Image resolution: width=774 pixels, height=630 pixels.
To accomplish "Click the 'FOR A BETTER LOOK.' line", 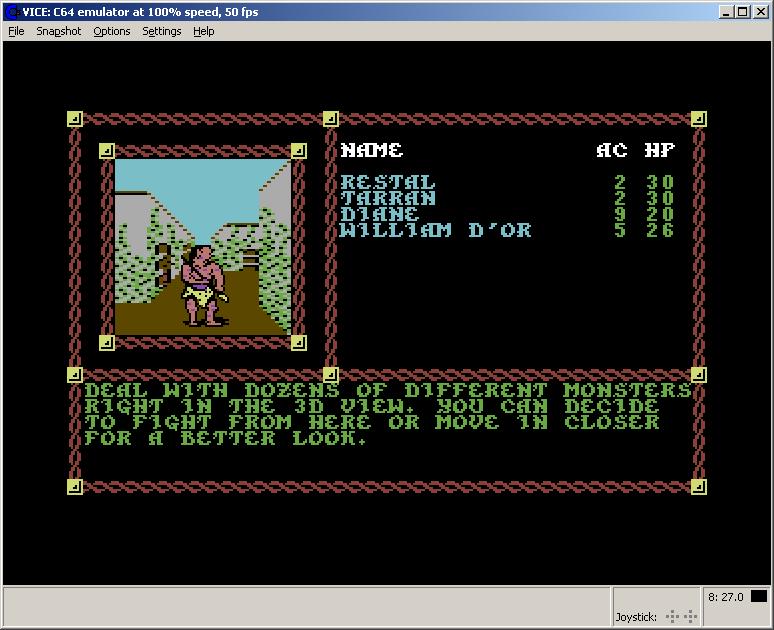I will click(226, 438).
